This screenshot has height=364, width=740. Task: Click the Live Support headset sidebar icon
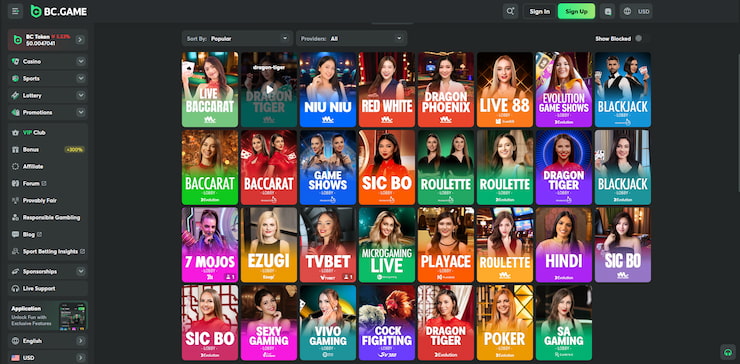(x=16, y=288)
